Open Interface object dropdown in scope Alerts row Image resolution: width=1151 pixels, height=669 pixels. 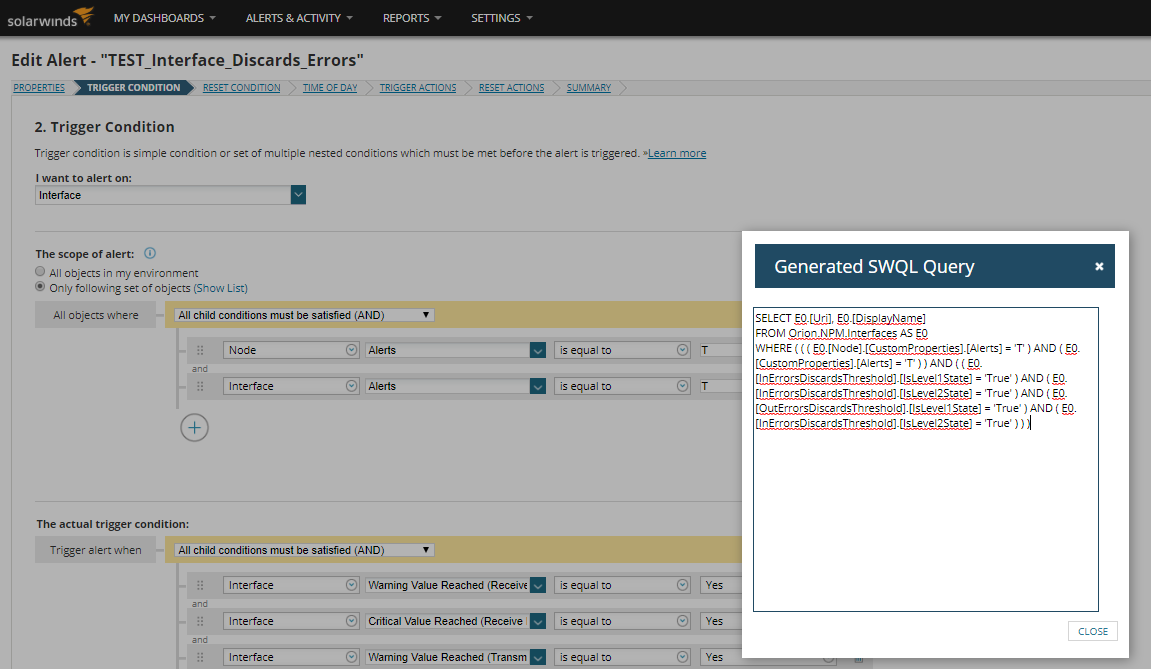coord(291,386)
